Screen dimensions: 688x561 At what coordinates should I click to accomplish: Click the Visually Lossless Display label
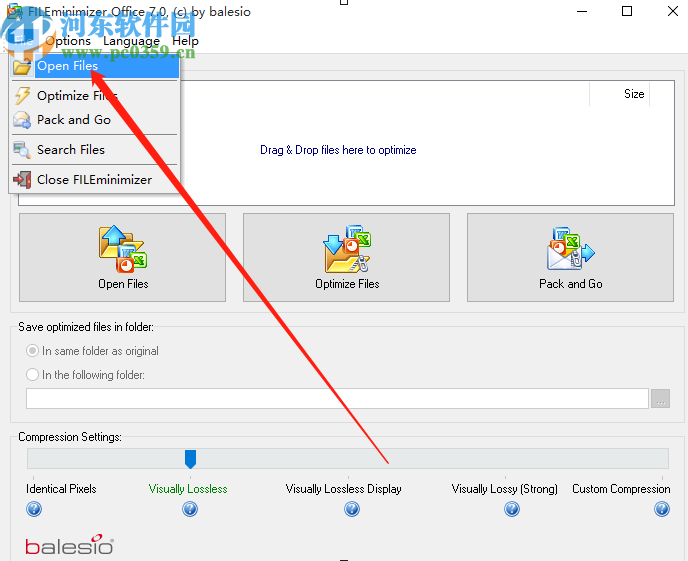pos(344,489)
